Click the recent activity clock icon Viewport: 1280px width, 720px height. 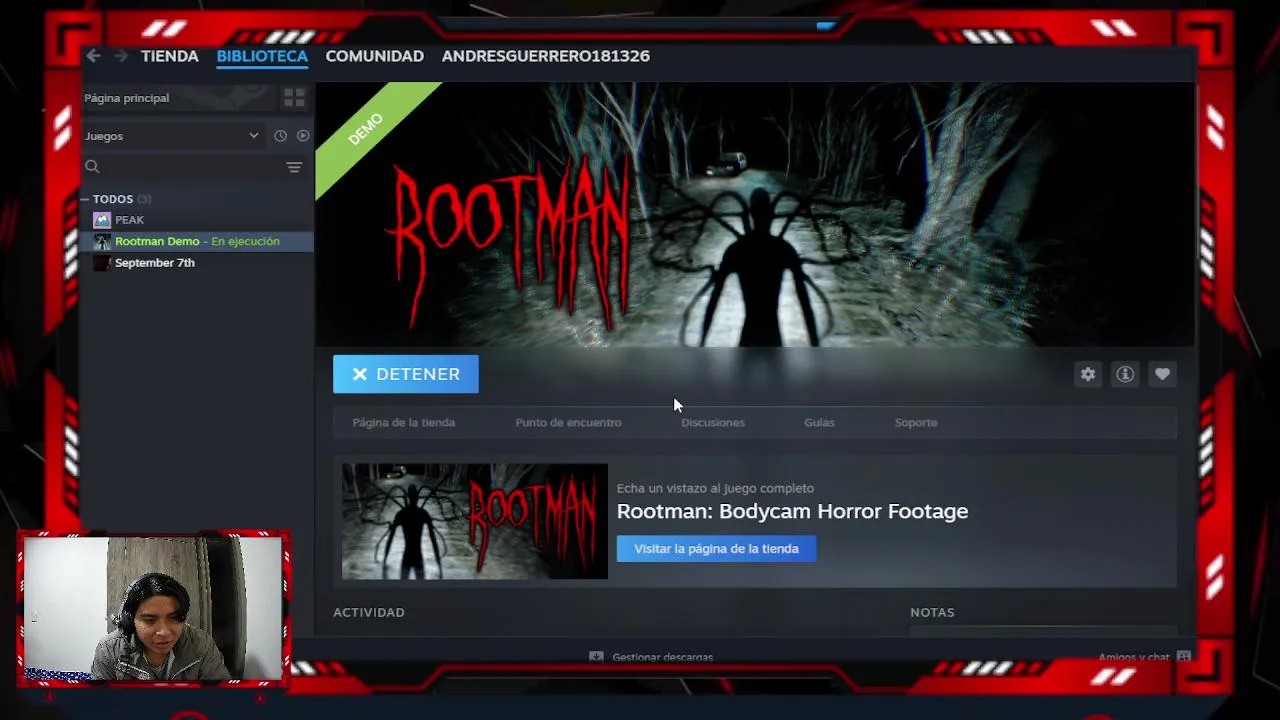[x=280, y=136]
